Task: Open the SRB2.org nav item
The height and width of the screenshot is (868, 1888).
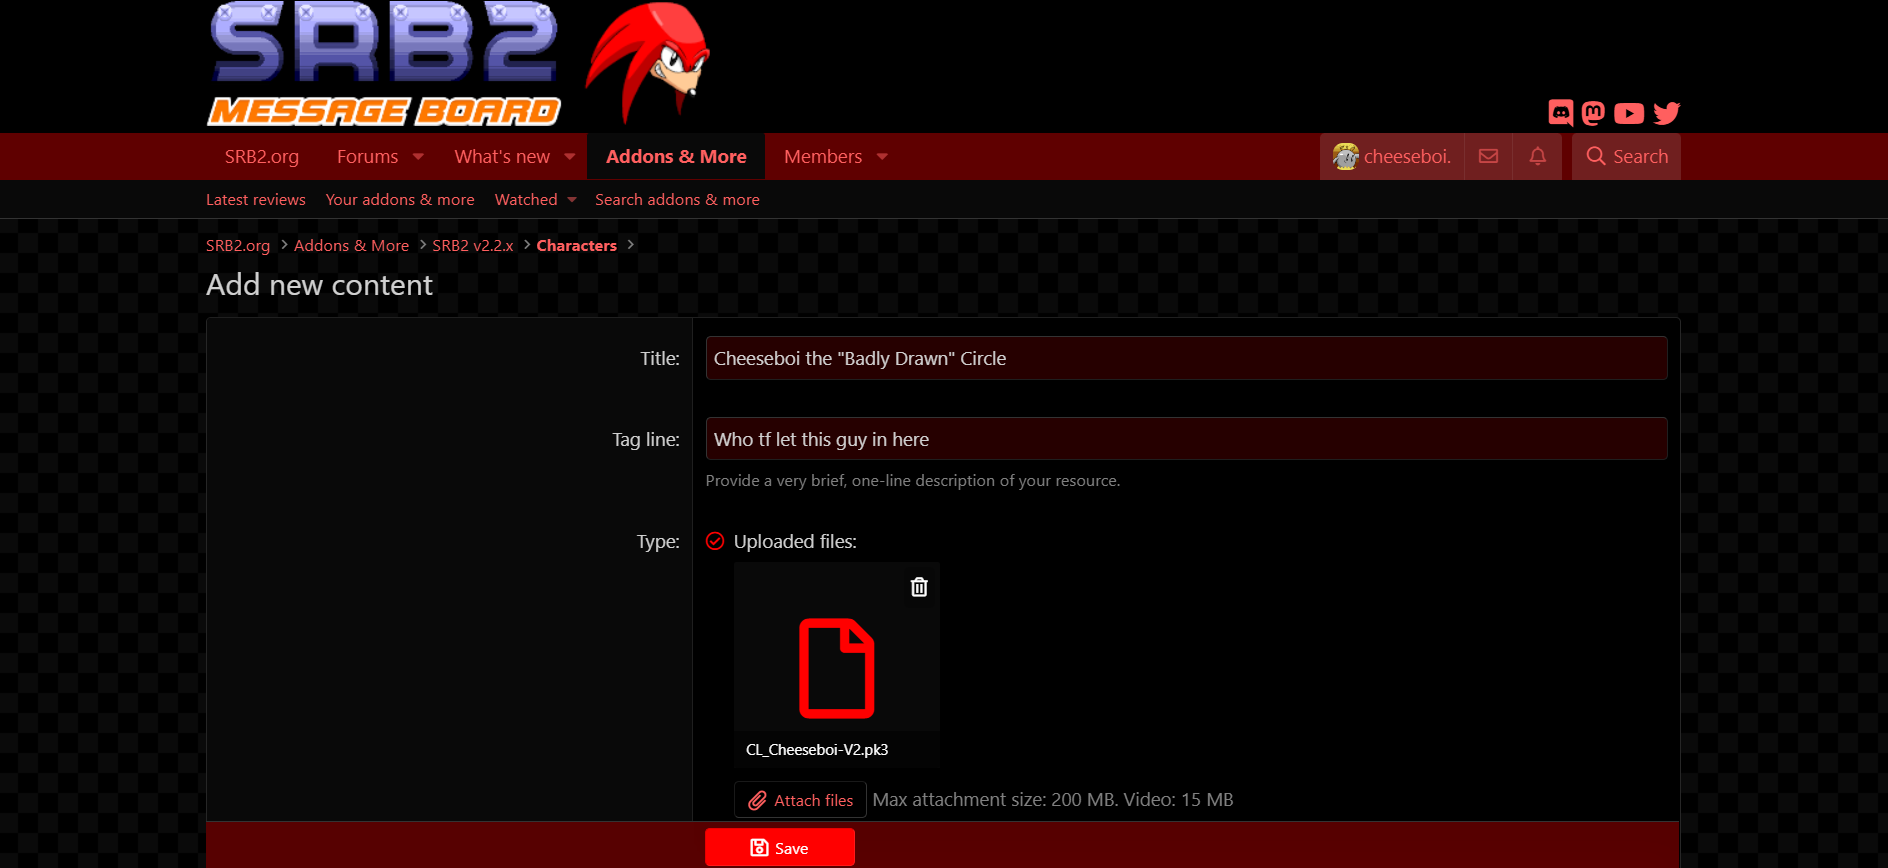Action: pos(262,157)
